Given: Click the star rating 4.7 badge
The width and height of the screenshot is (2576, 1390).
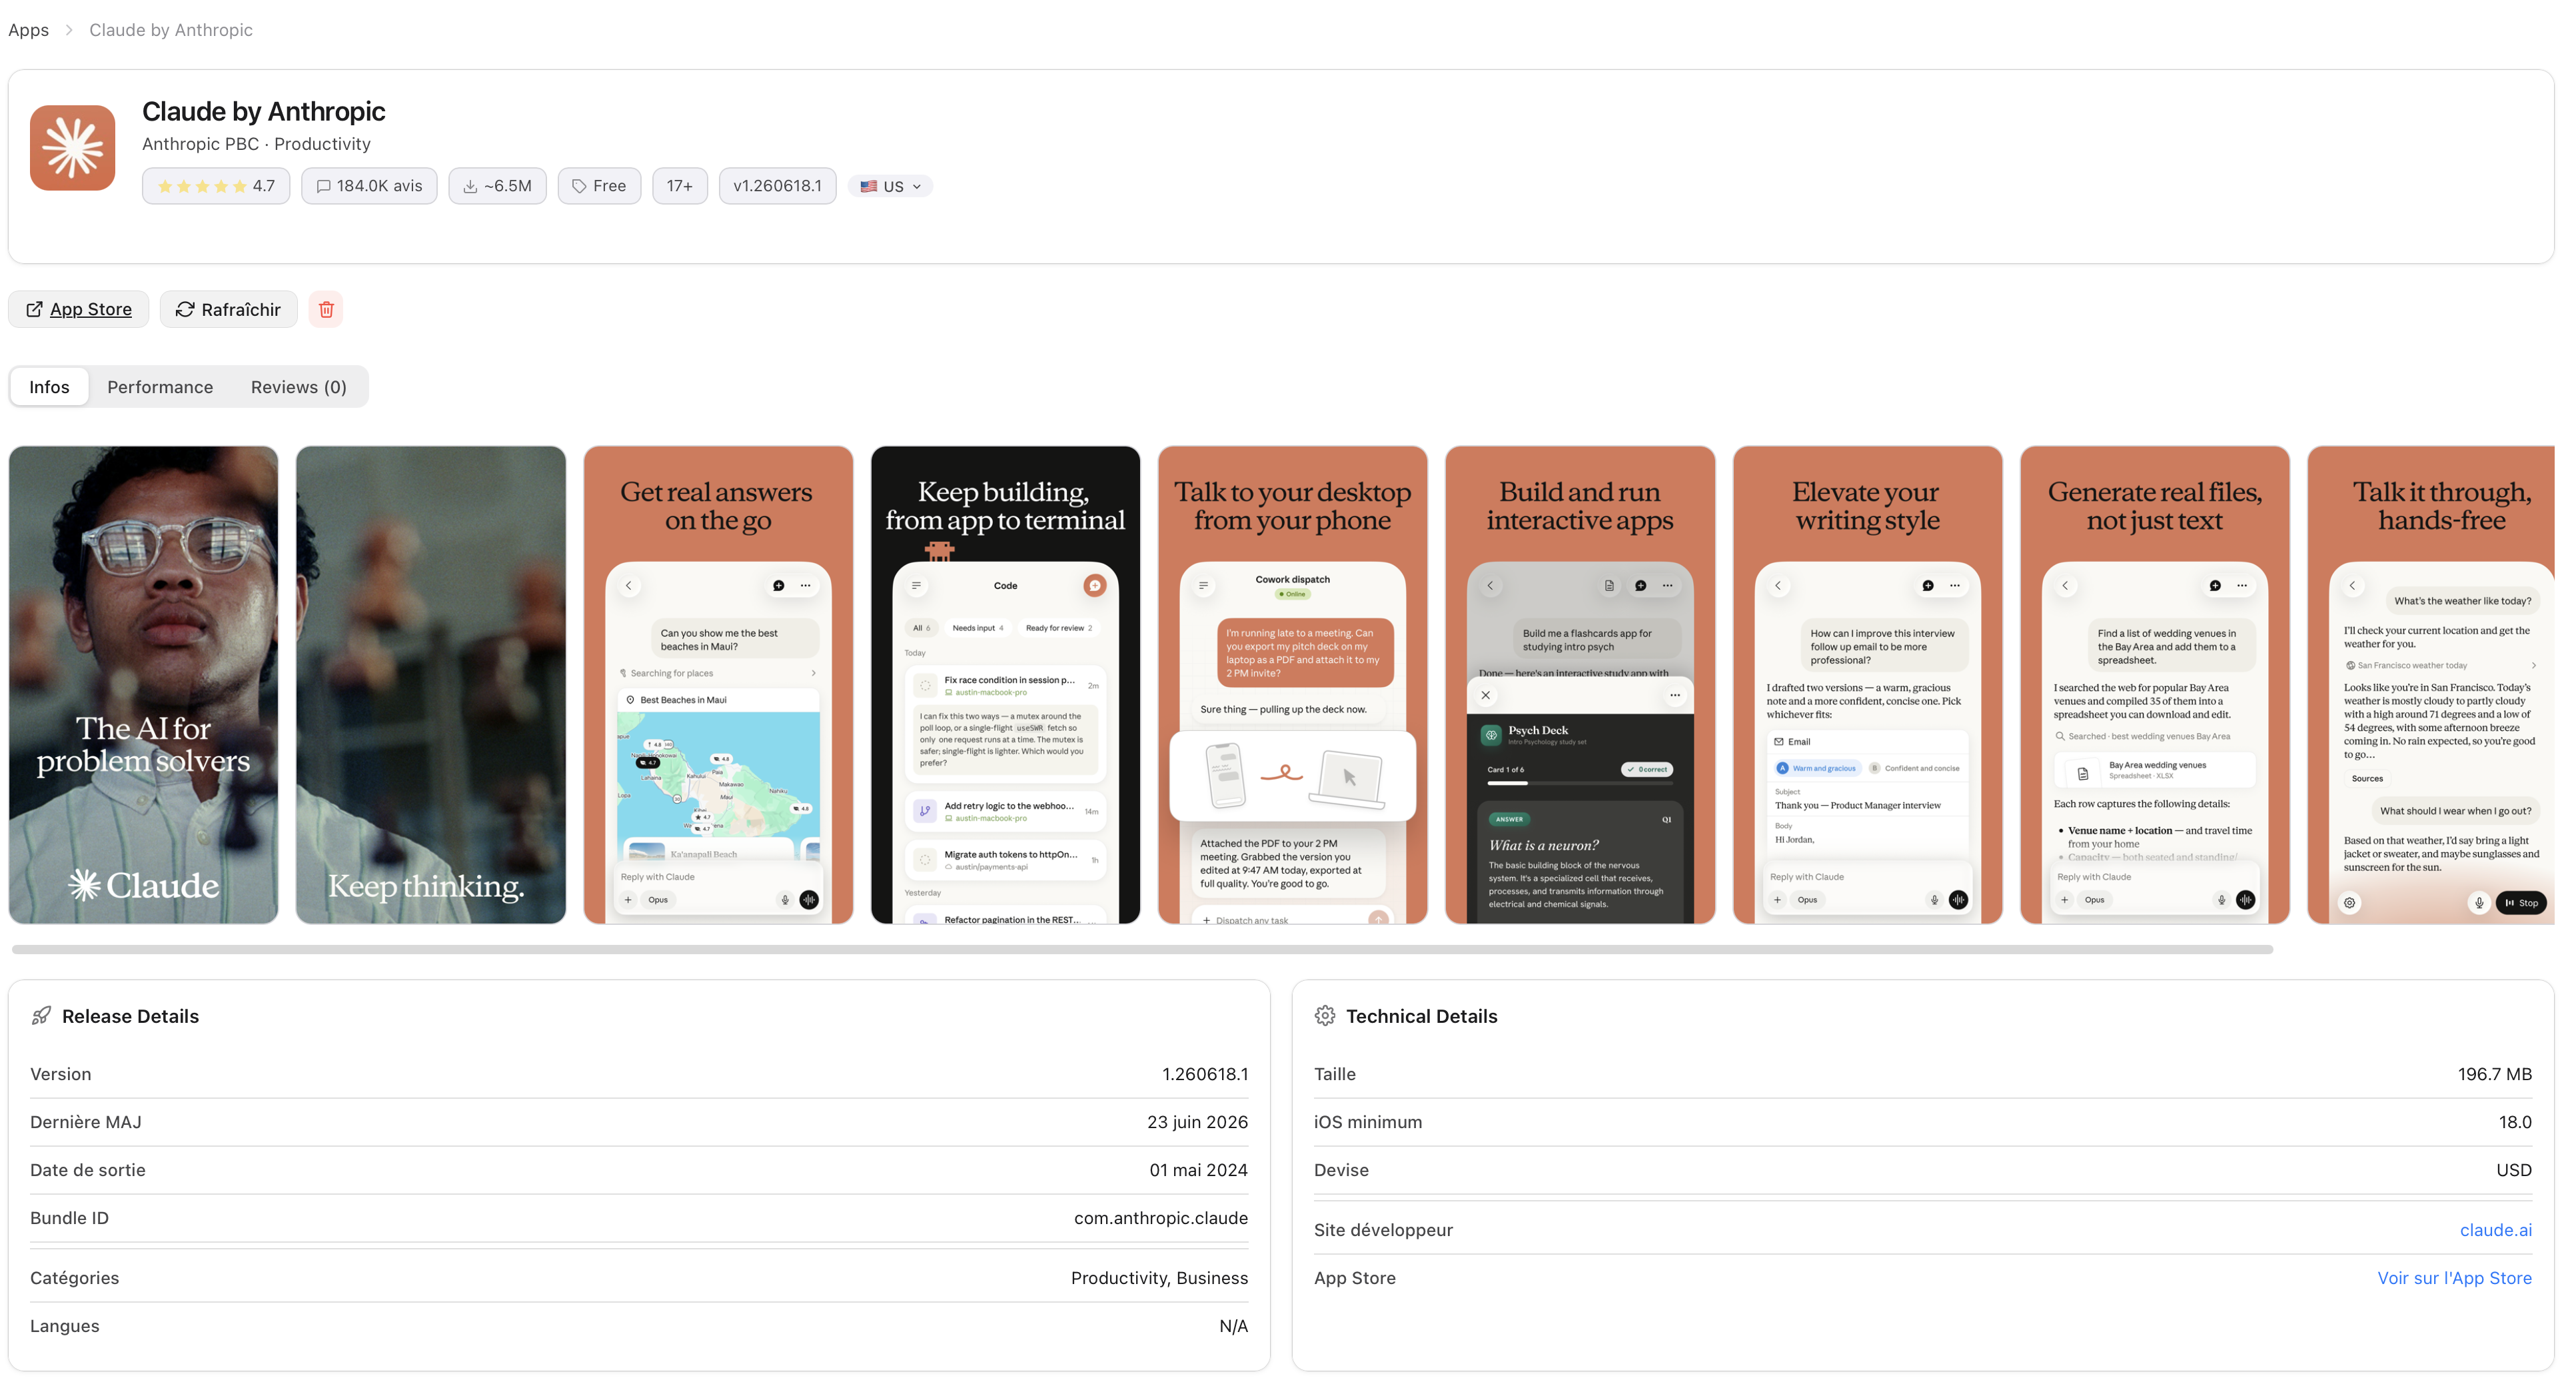Looking at the screenshot, I should coord(216,186).
